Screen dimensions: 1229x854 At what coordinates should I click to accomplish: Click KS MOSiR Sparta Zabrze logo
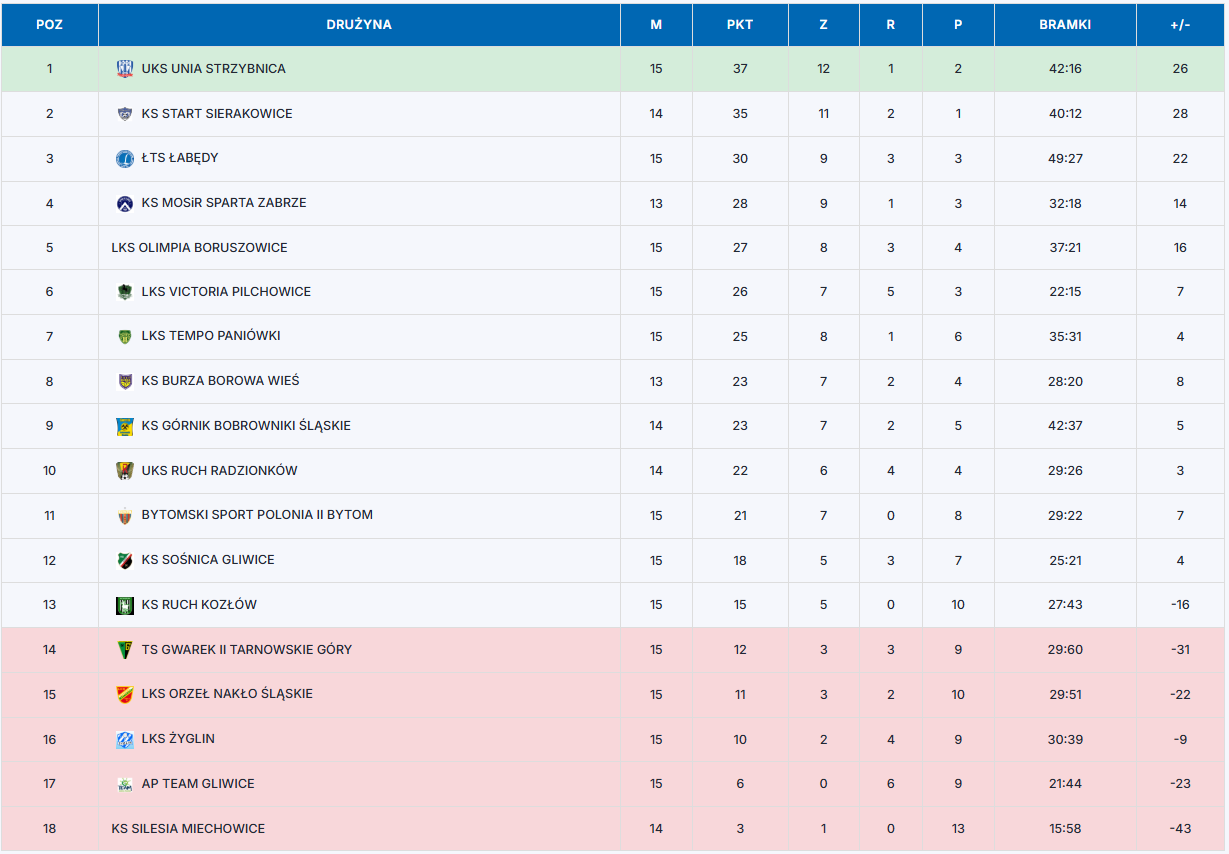[x=124, y=203]
